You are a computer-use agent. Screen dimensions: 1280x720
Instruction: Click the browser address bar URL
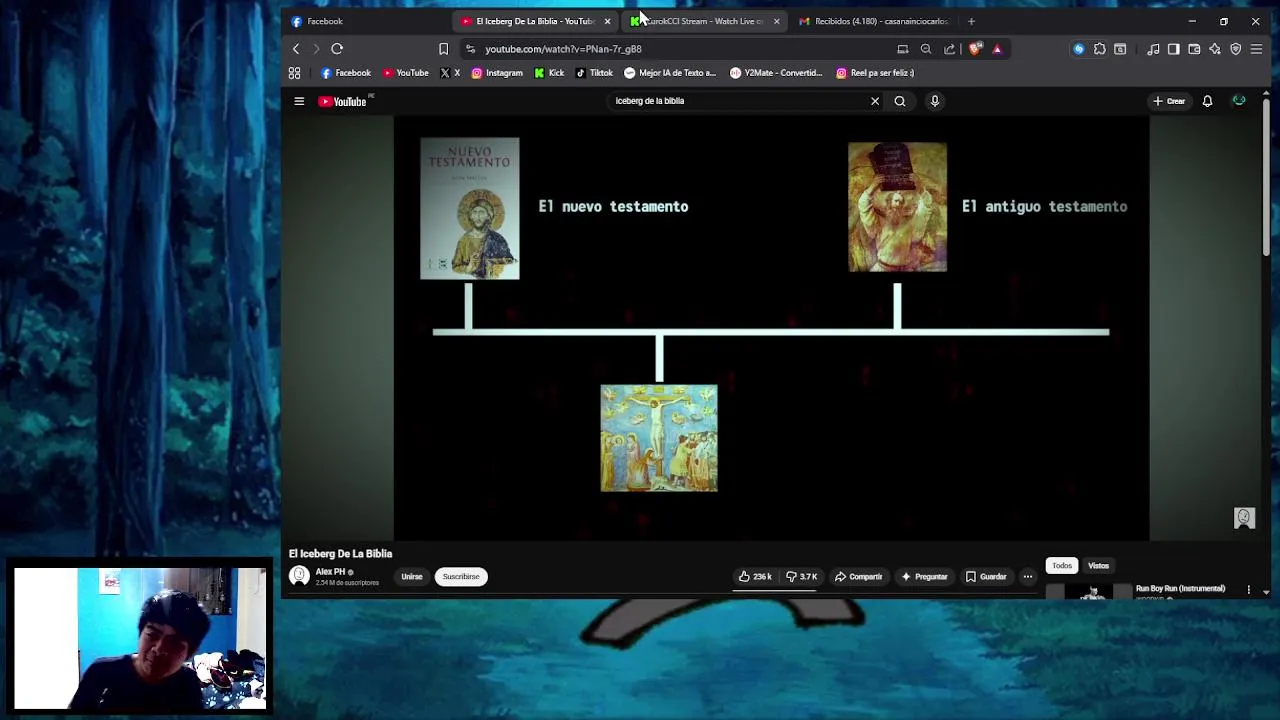tap(563, 49)
